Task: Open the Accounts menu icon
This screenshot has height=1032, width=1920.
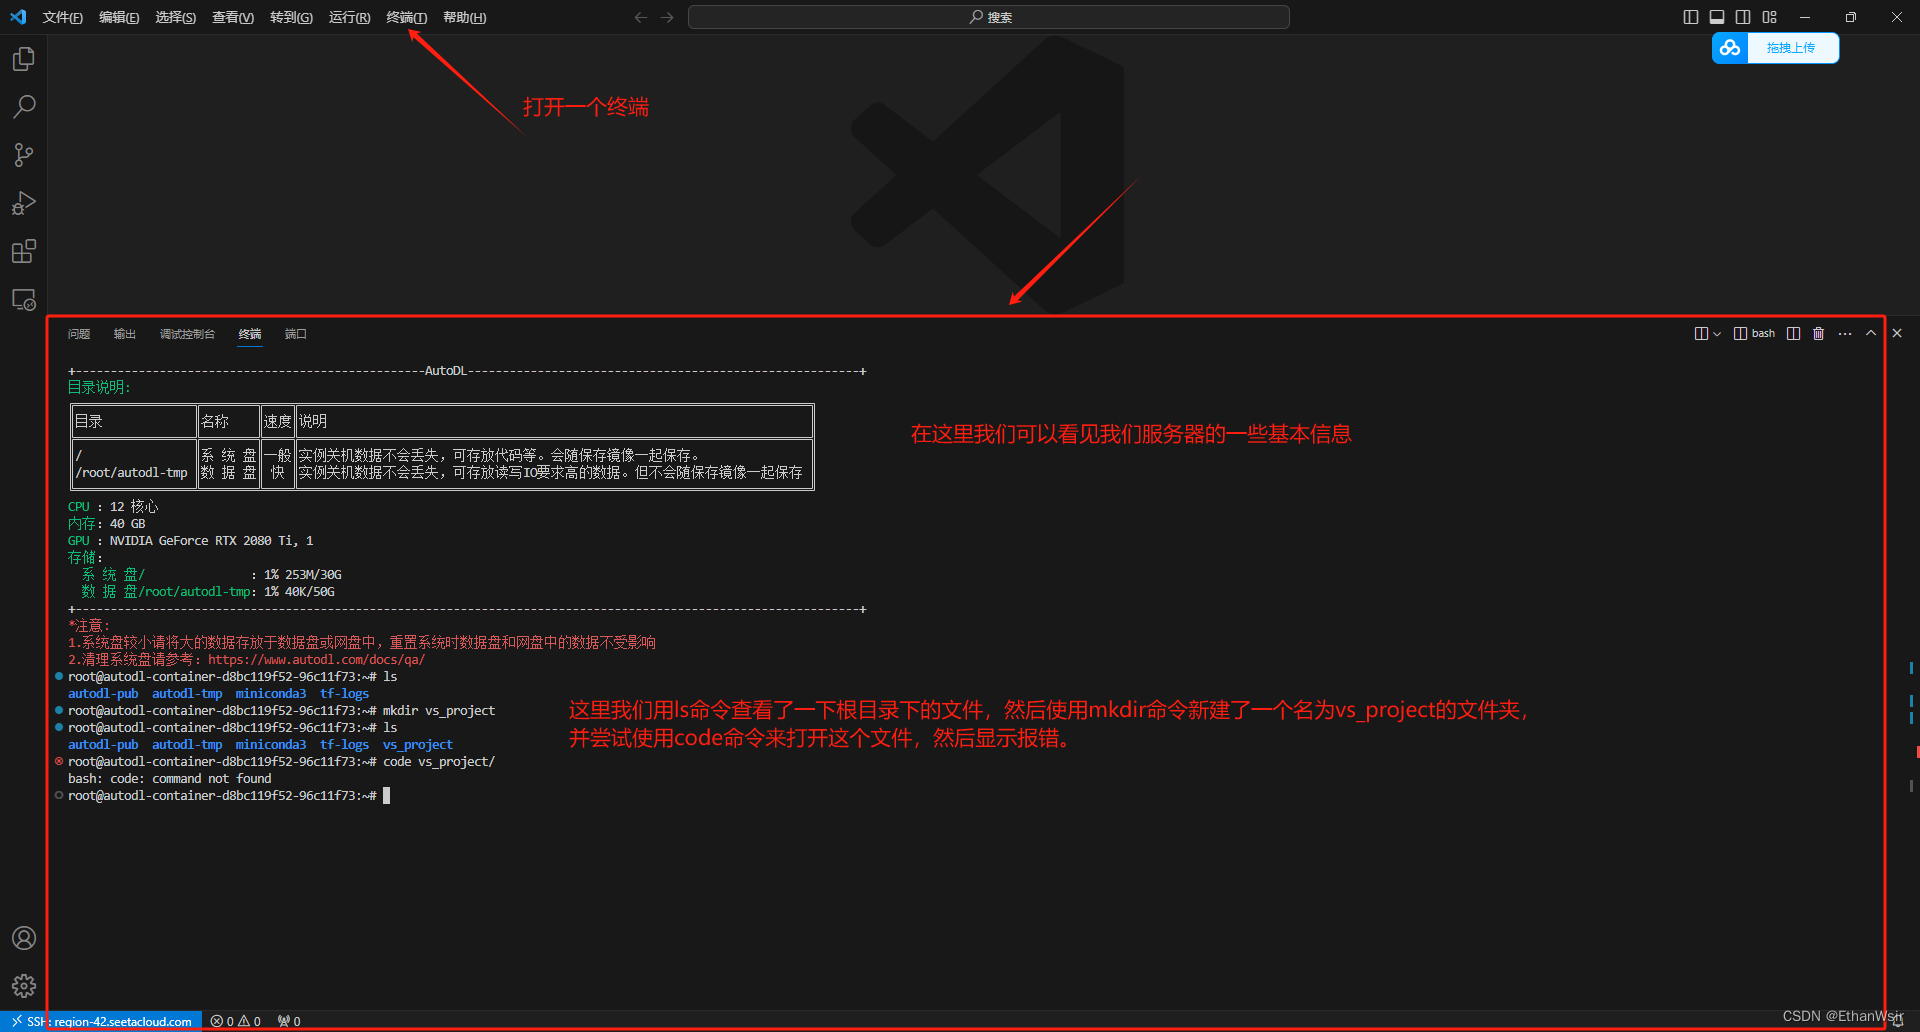Action: 24,938
